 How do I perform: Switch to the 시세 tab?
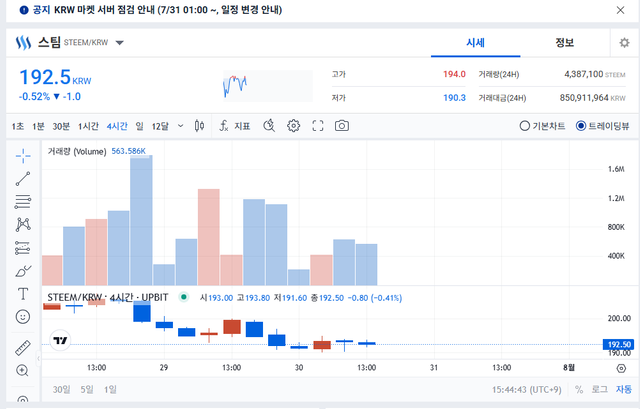click(x=476, y=42)
